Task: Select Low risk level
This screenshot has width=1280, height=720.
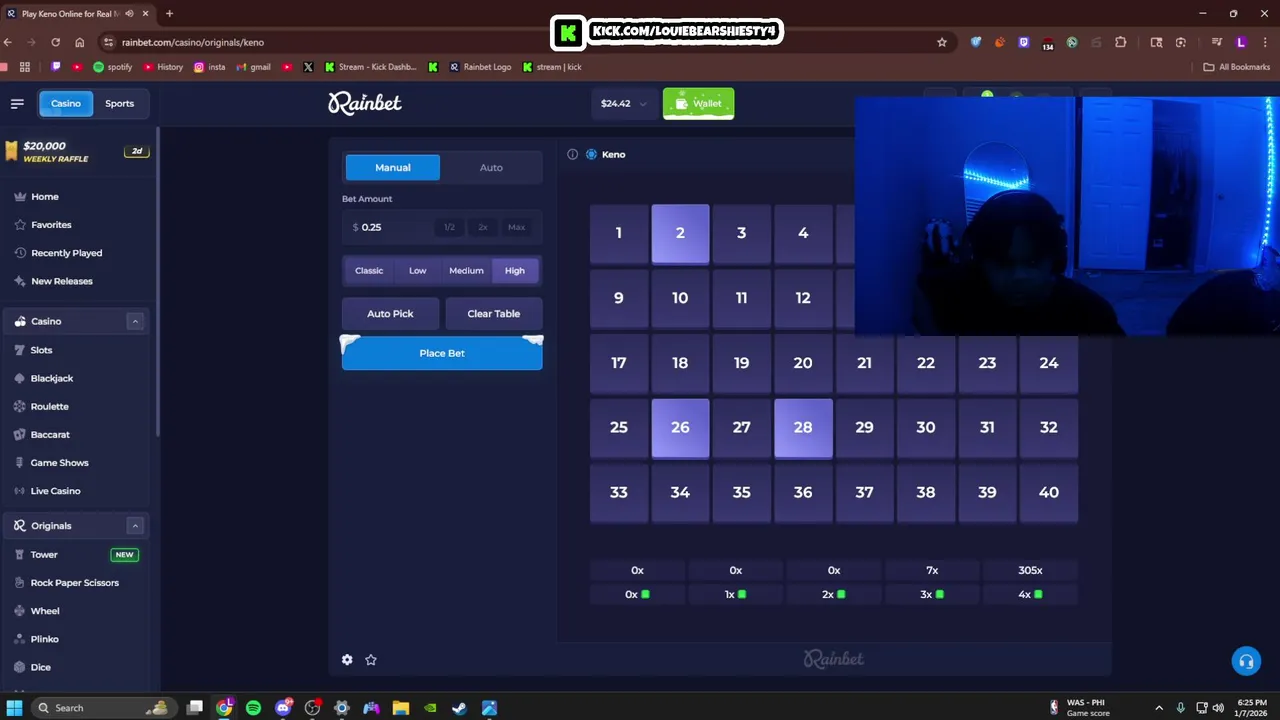Action: (x=418, y=271)
